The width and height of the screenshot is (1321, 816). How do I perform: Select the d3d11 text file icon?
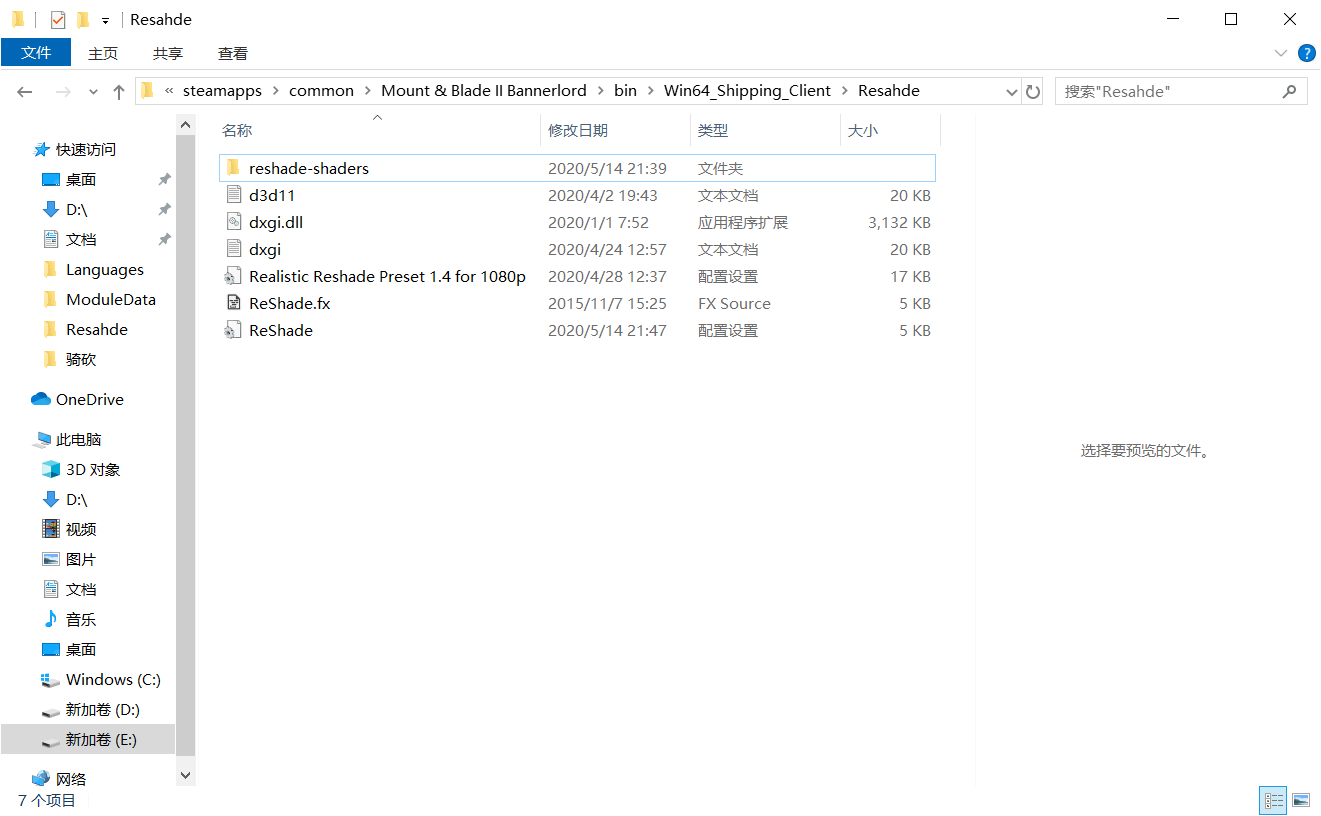(x=233, y=195)
